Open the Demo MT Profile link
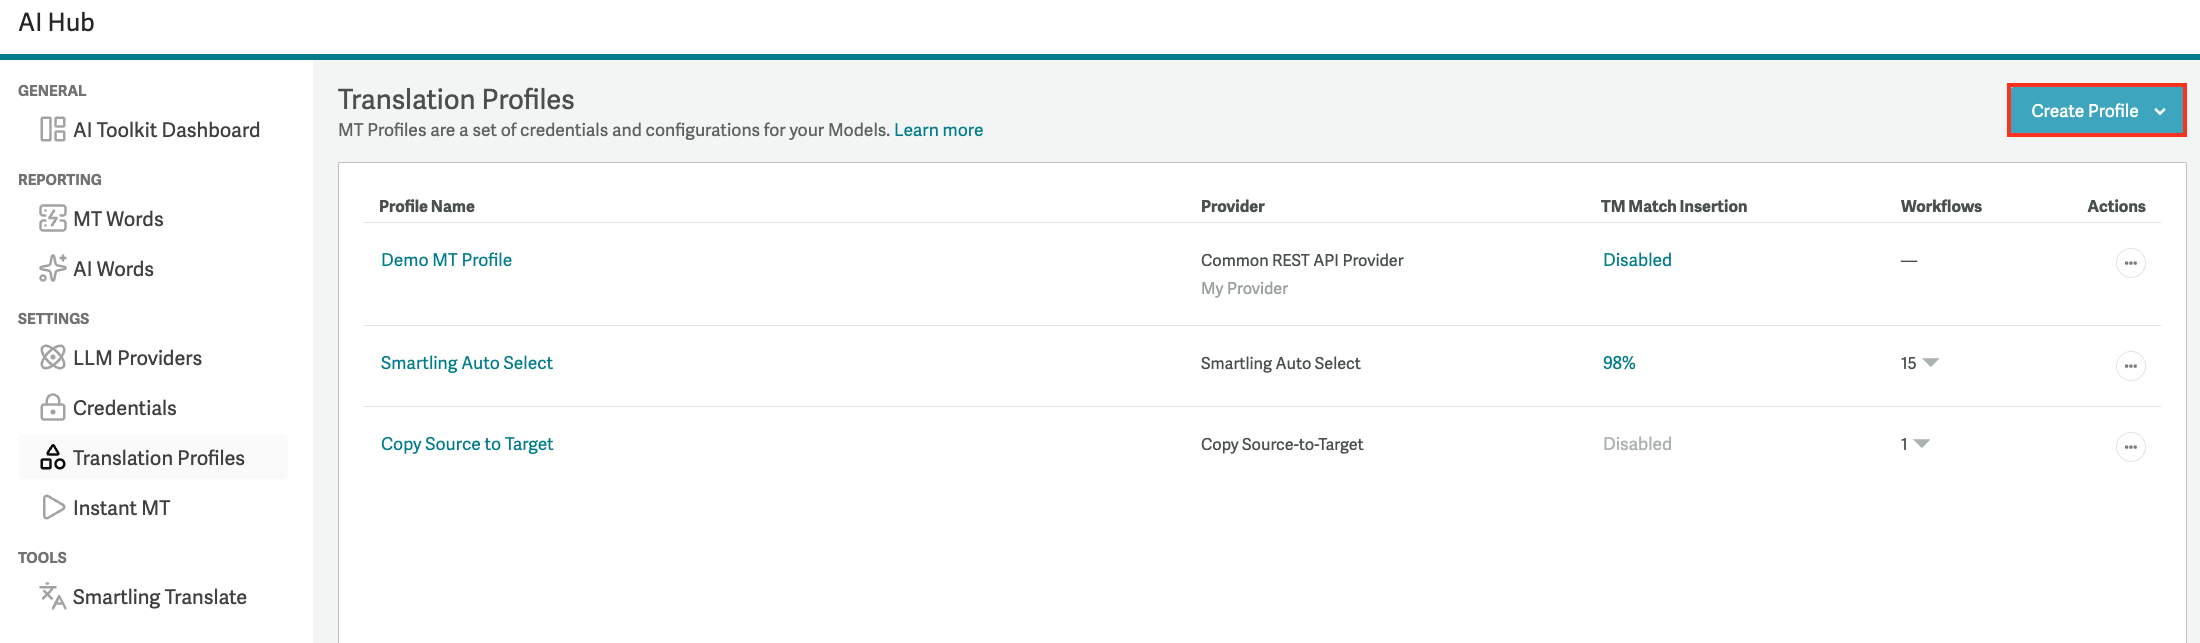2200x643 pixels. click(x=446, y=260)
